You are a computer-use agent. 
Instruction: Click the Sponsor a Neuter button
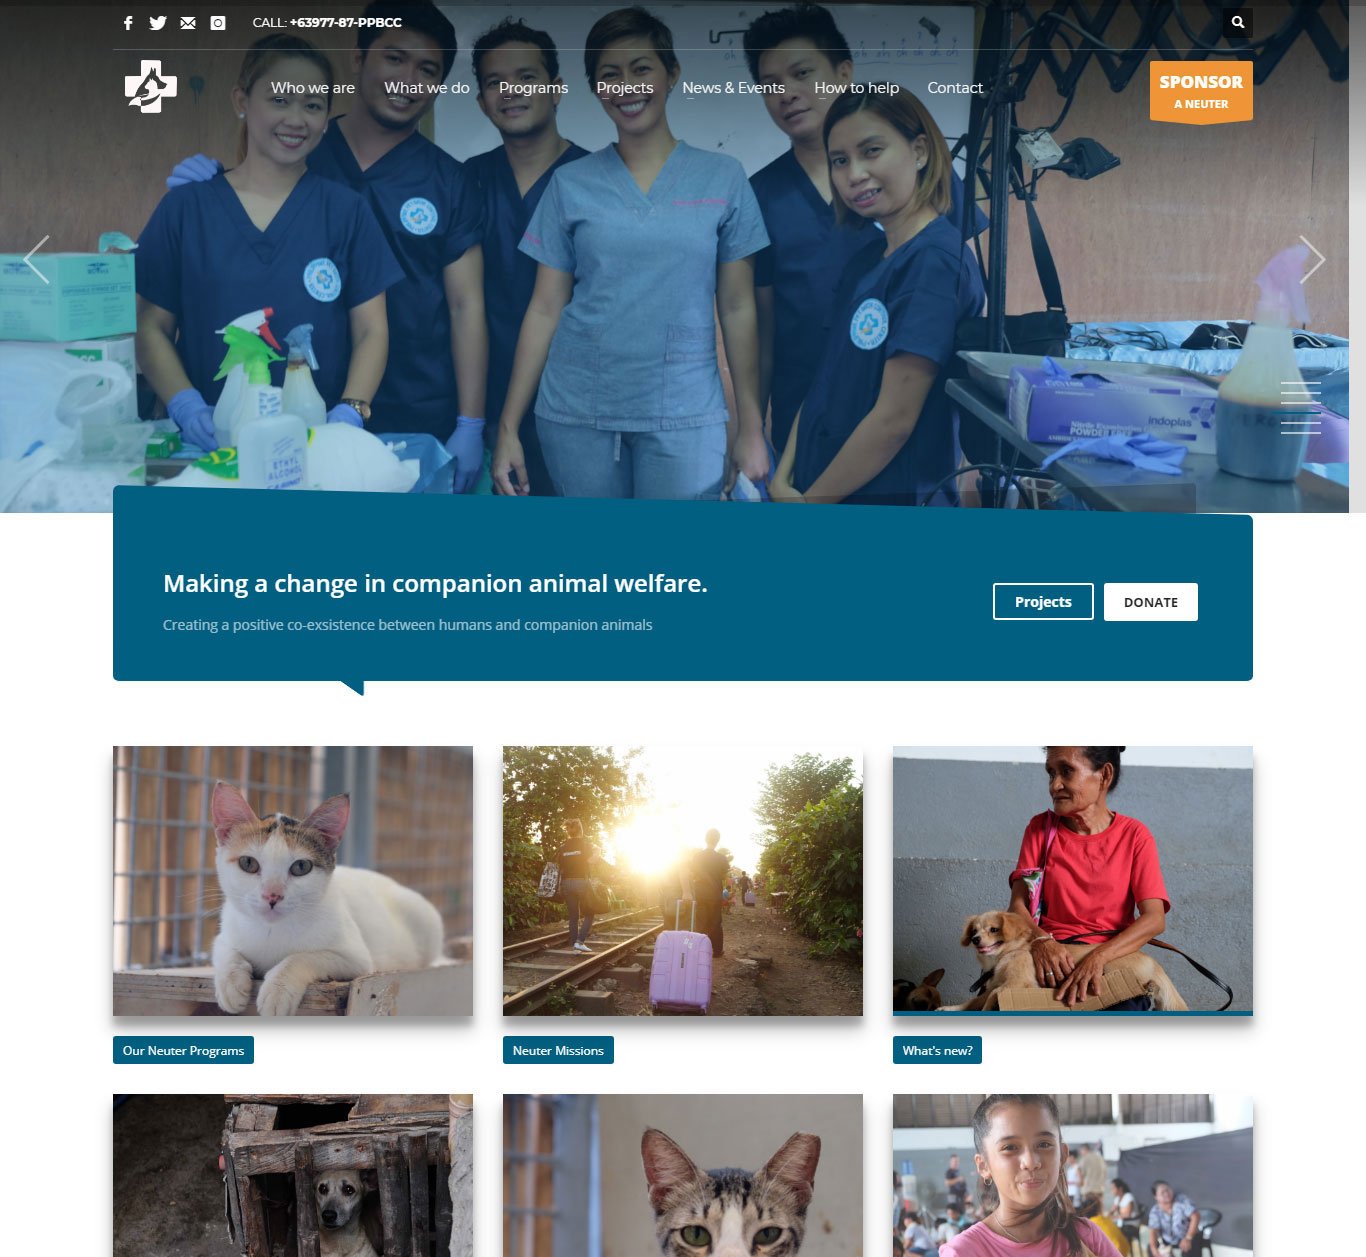[x=1201, y=92]
